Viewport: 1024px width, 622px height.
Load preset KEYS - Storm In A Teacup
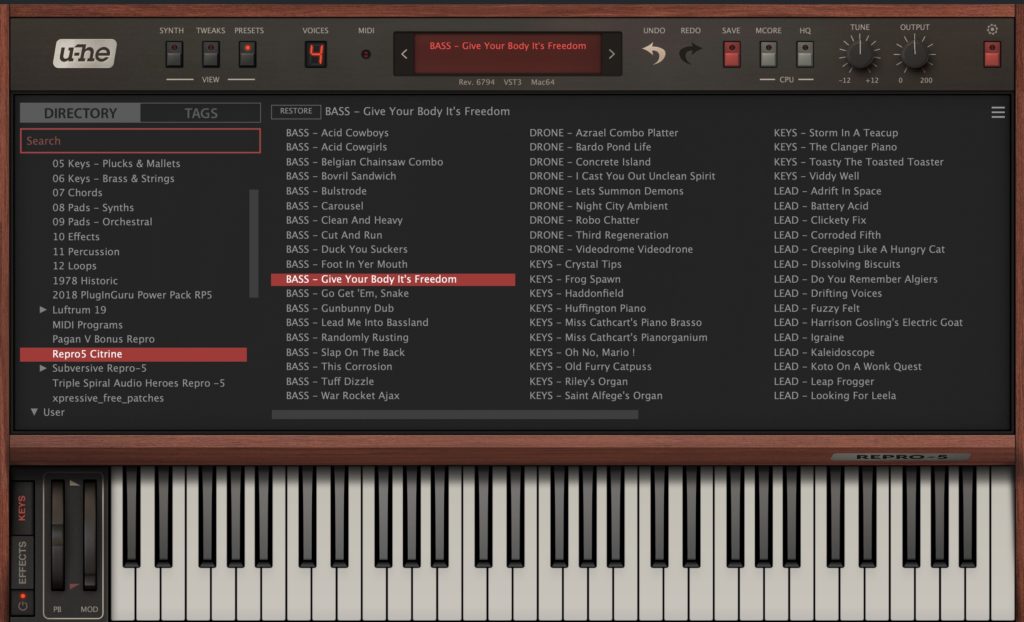(x=836, y=133)
